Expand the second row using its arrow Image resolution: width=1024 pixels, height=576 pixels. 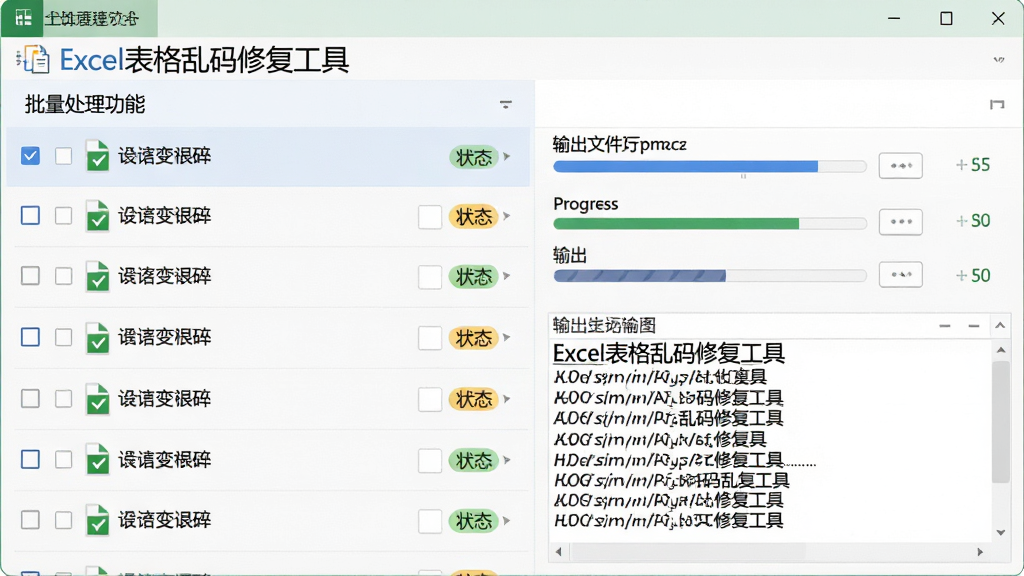coord(507,216)
